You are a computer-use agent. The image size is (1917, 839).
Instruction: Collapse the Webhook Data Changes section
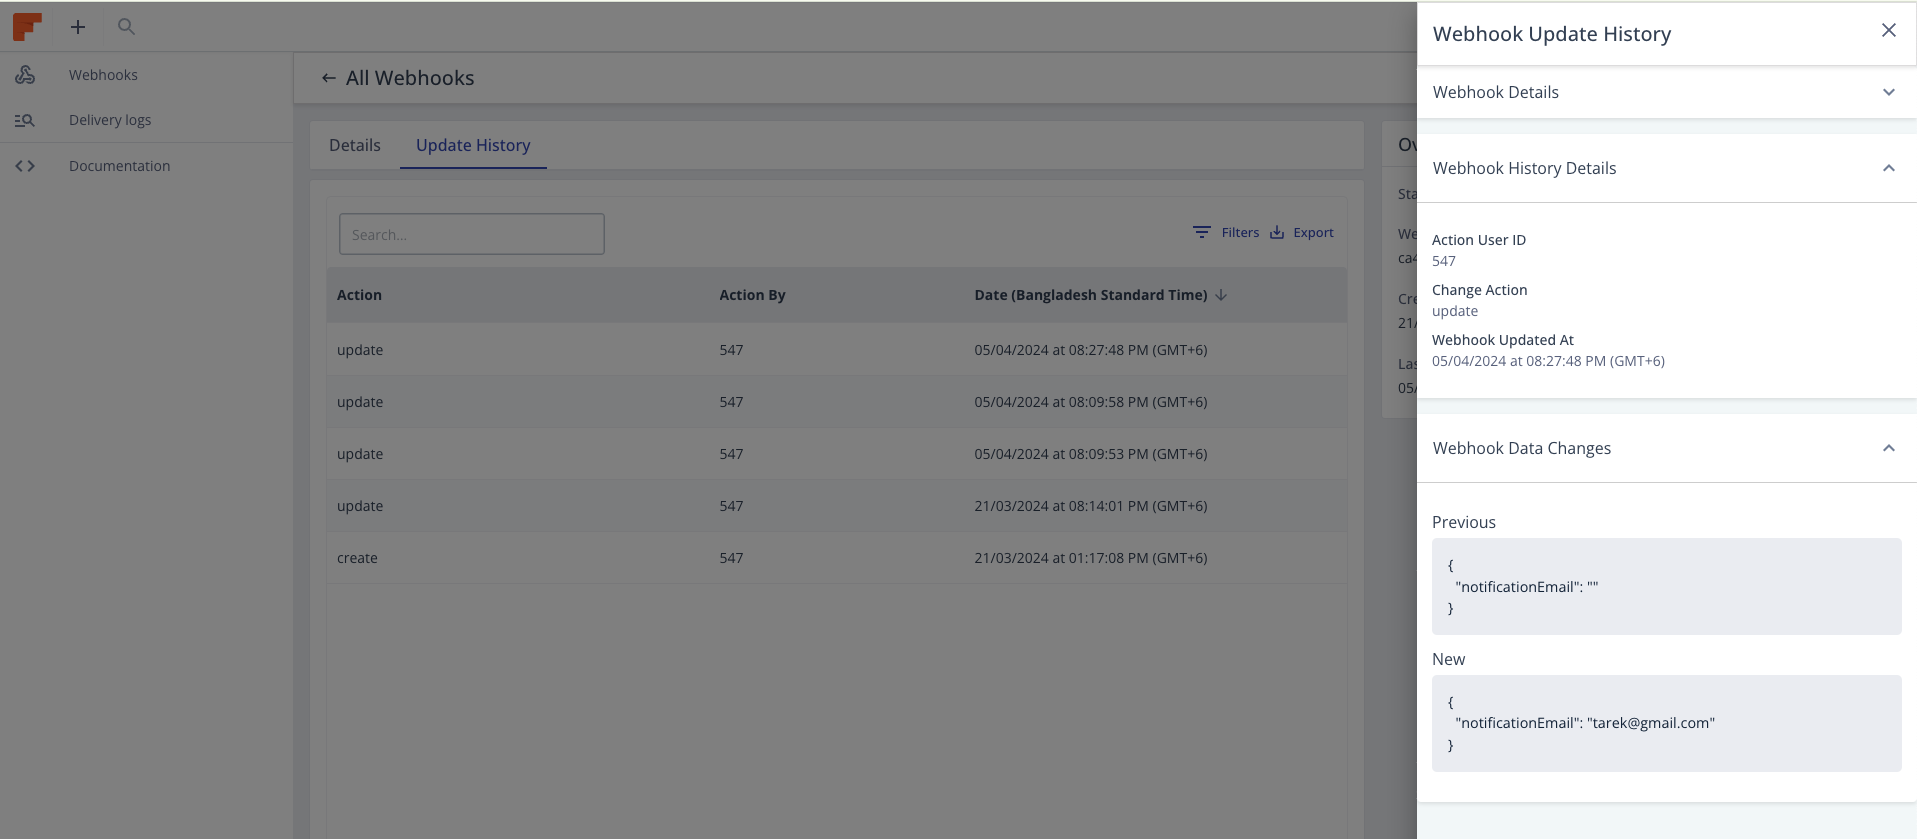click(x=1889, y=448)
